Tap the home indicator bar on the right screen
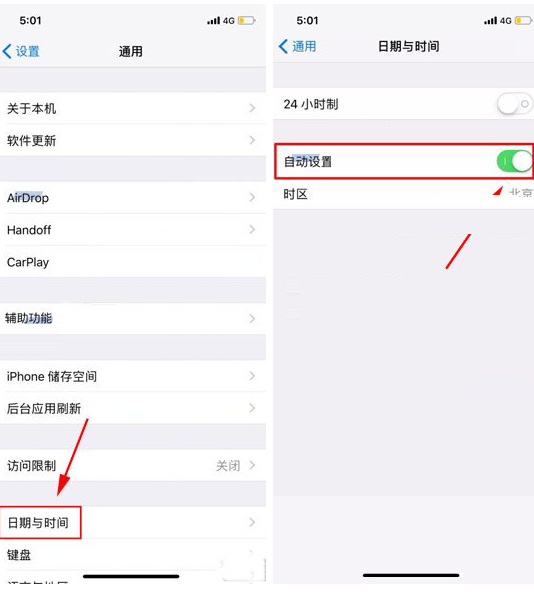The width and height of the screenshot is (534, 592). click(x=411, y=575)
